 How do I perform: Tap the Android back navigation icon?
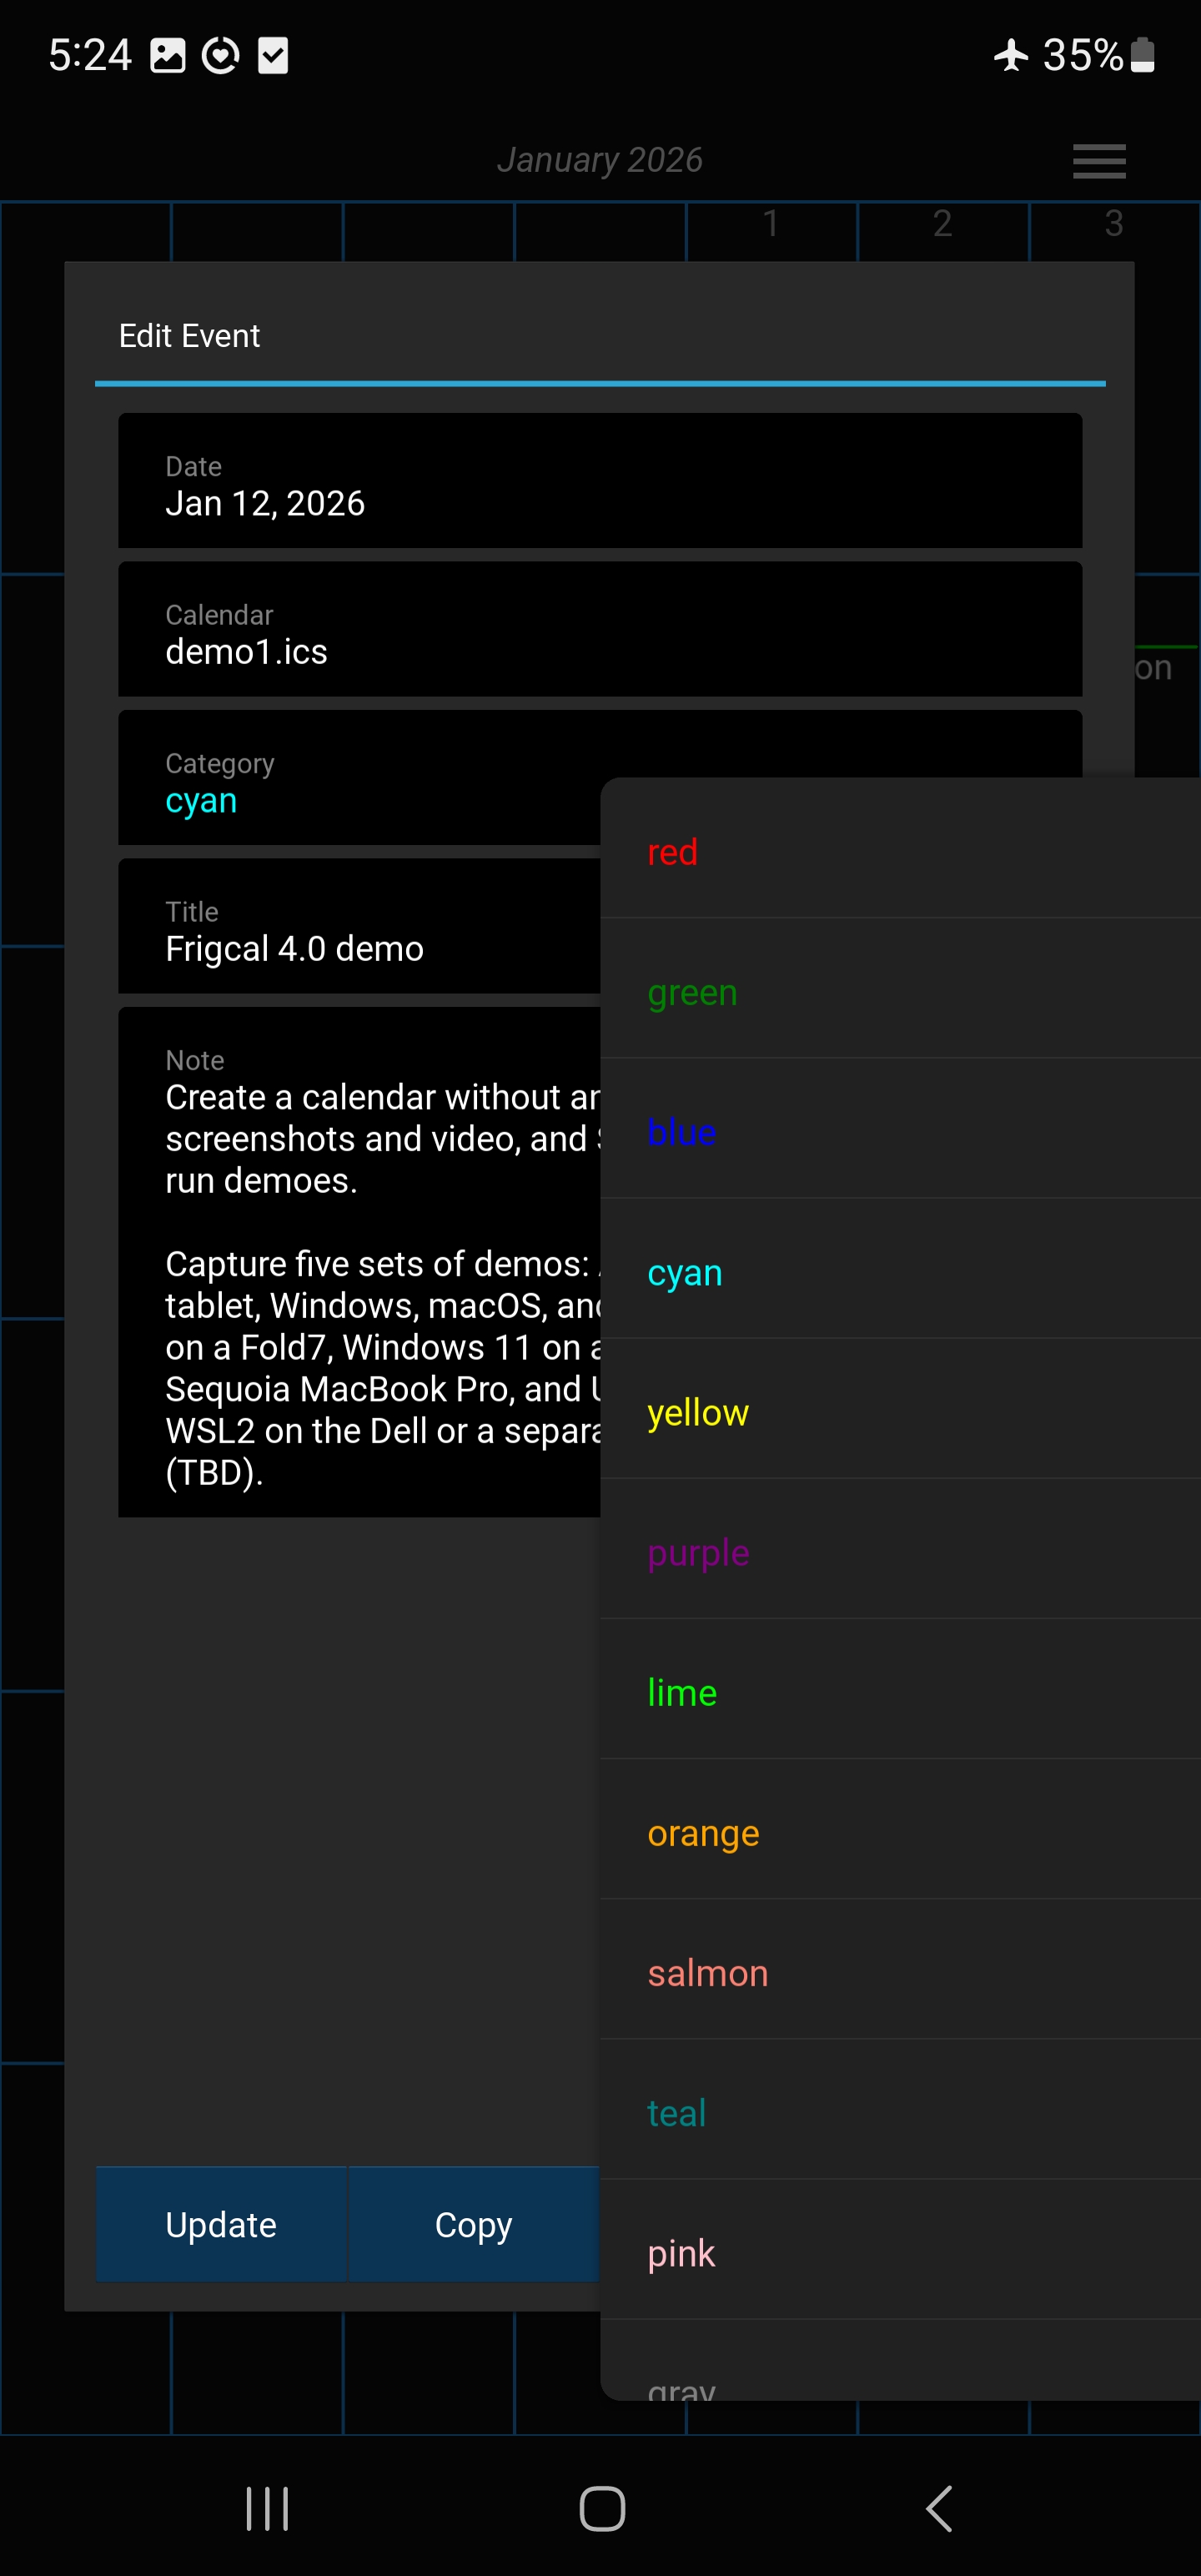pos(938,2508)
